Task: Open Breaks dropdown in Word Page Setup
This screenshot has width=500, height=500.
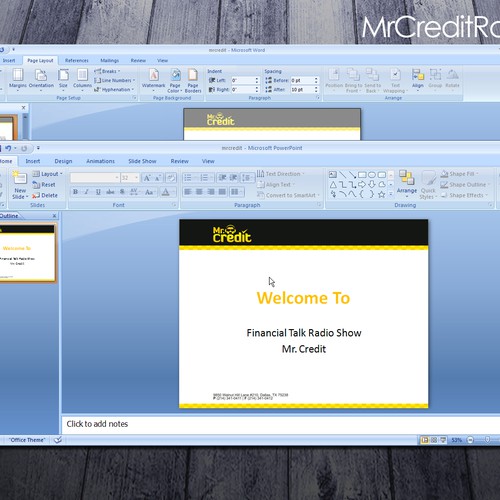Action: click(107, 71)
